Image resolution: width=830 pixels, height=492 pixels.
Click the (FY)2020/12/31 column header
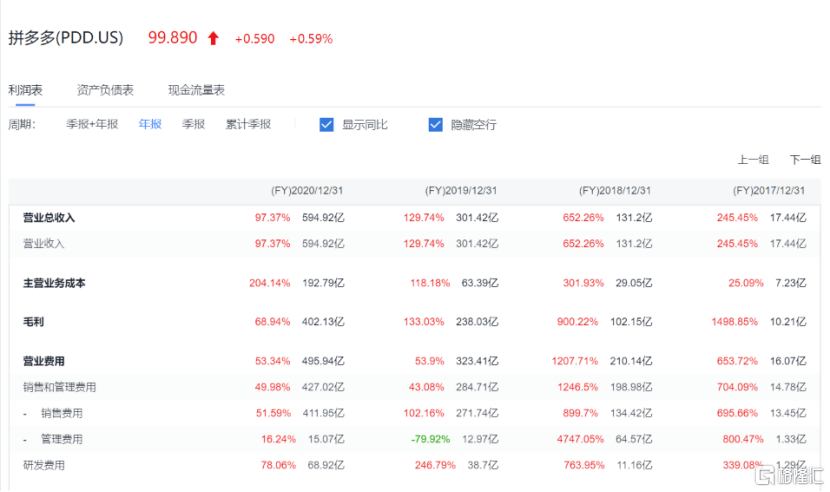[x=307, y=190]
